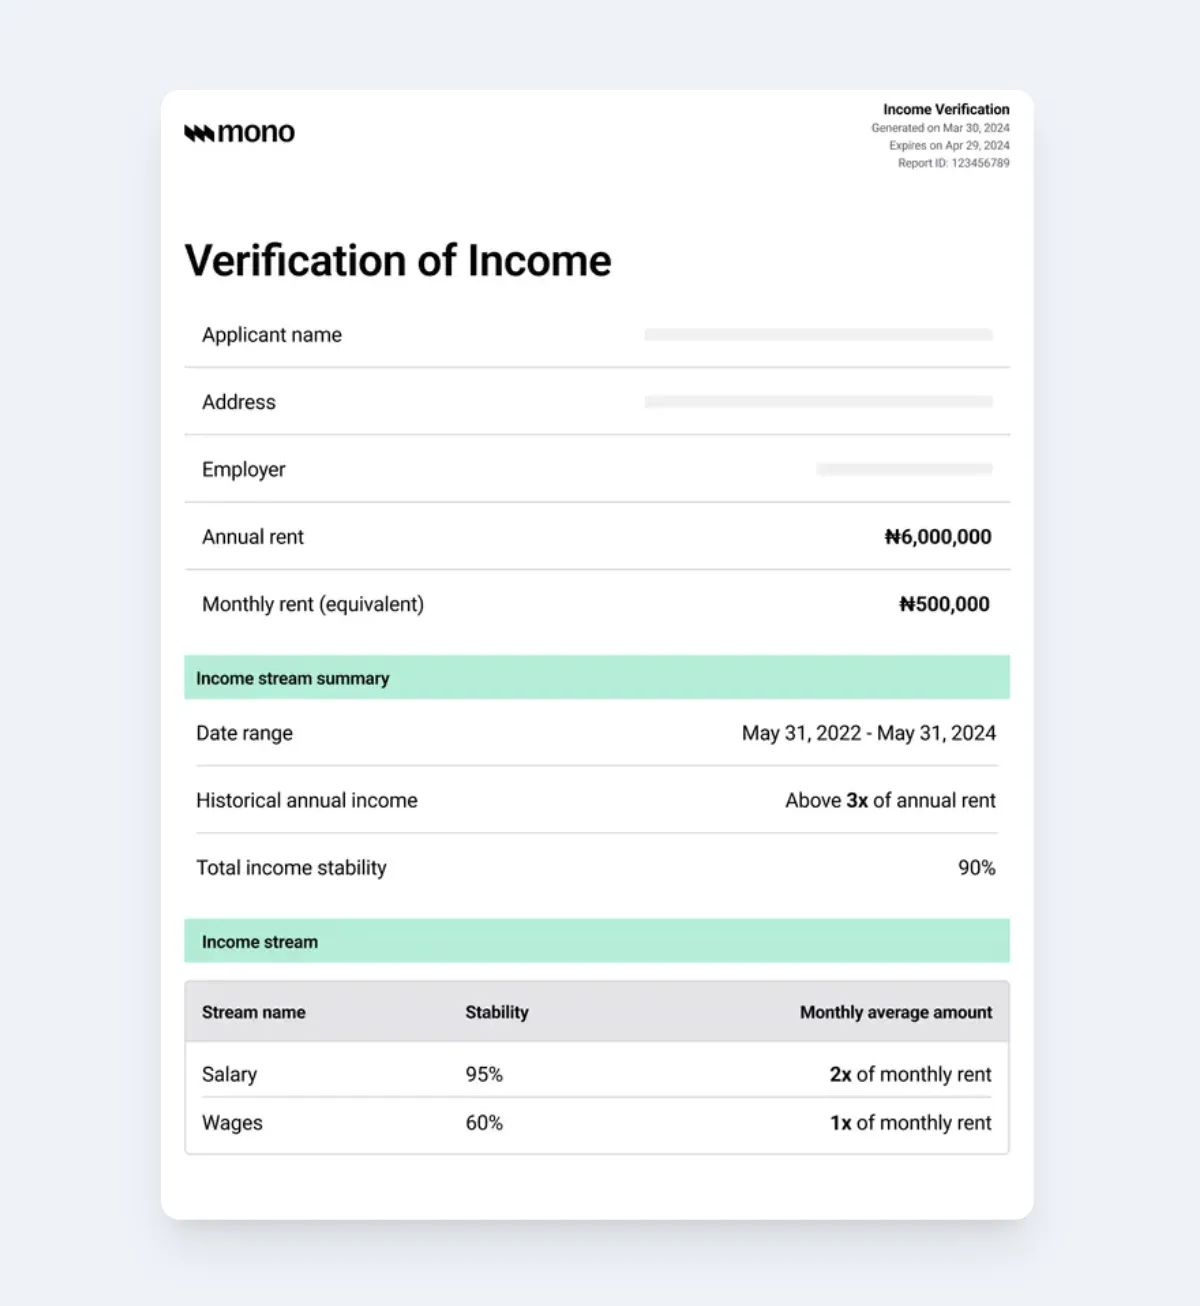
Task: Click the Stability column header
Action: point(497,1012)
